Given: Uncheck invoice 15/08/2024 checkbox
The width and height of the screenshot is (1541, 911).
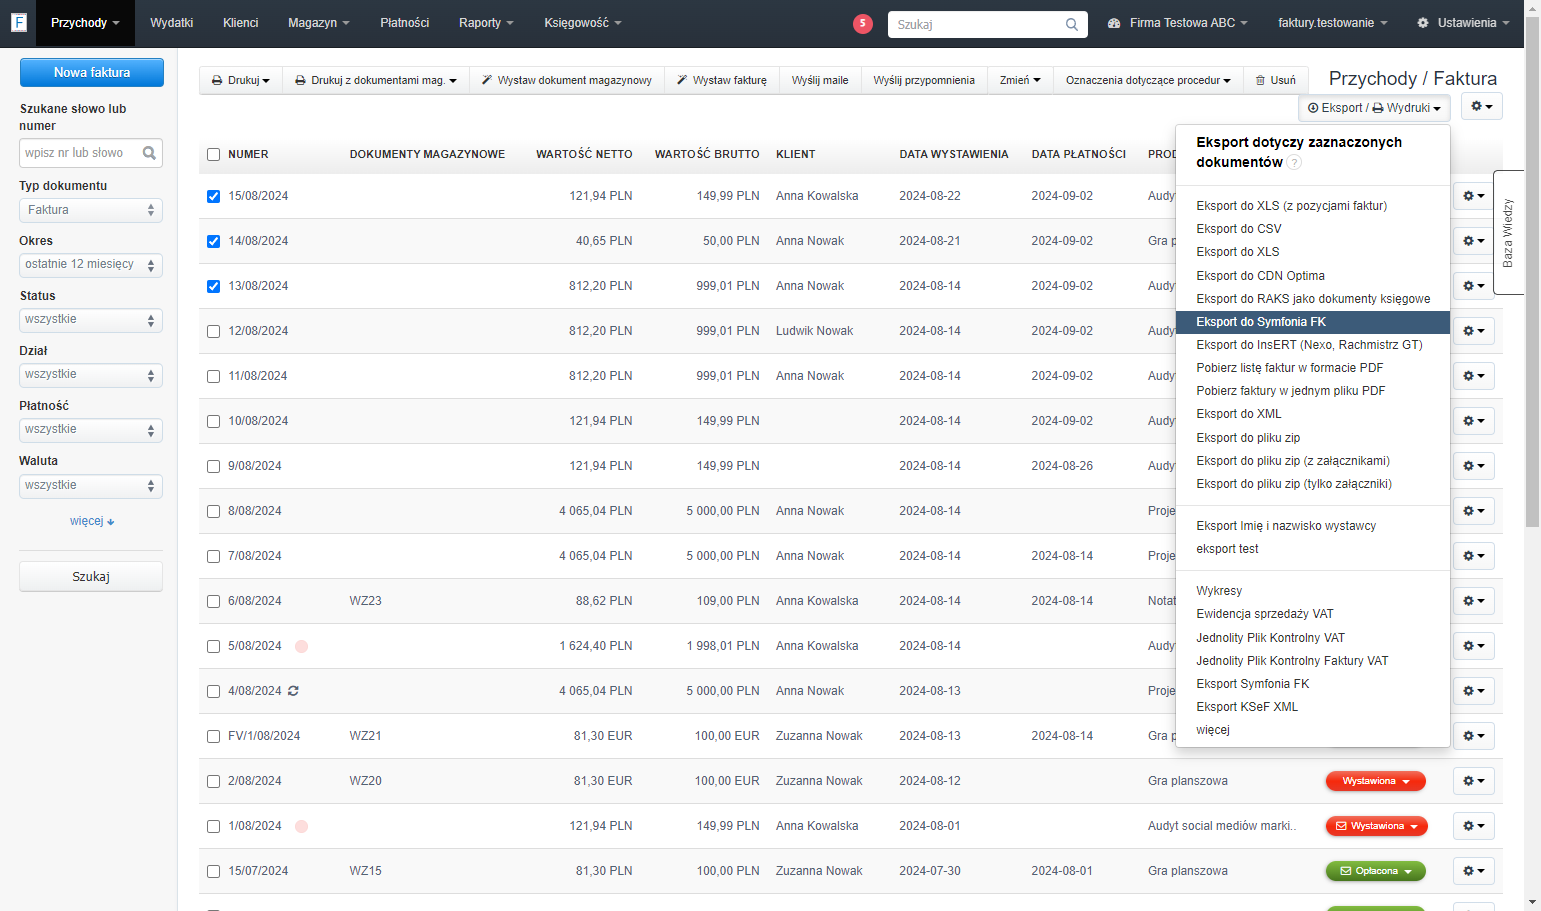Looking at the screenshot, I should pyautogui.click(x=213, y=196).
